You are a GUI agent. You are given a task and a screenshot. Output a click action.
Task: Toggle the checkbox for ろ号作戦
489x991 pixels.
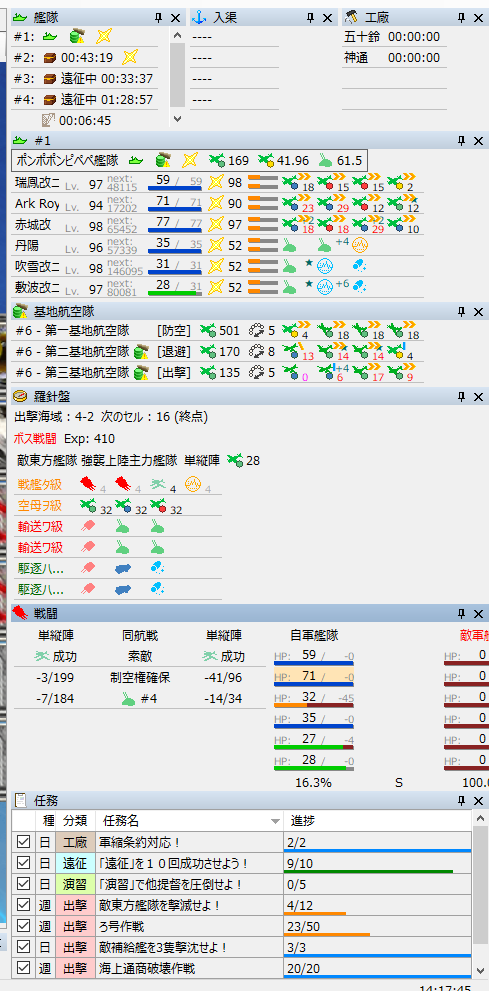(x=23, y=925)
